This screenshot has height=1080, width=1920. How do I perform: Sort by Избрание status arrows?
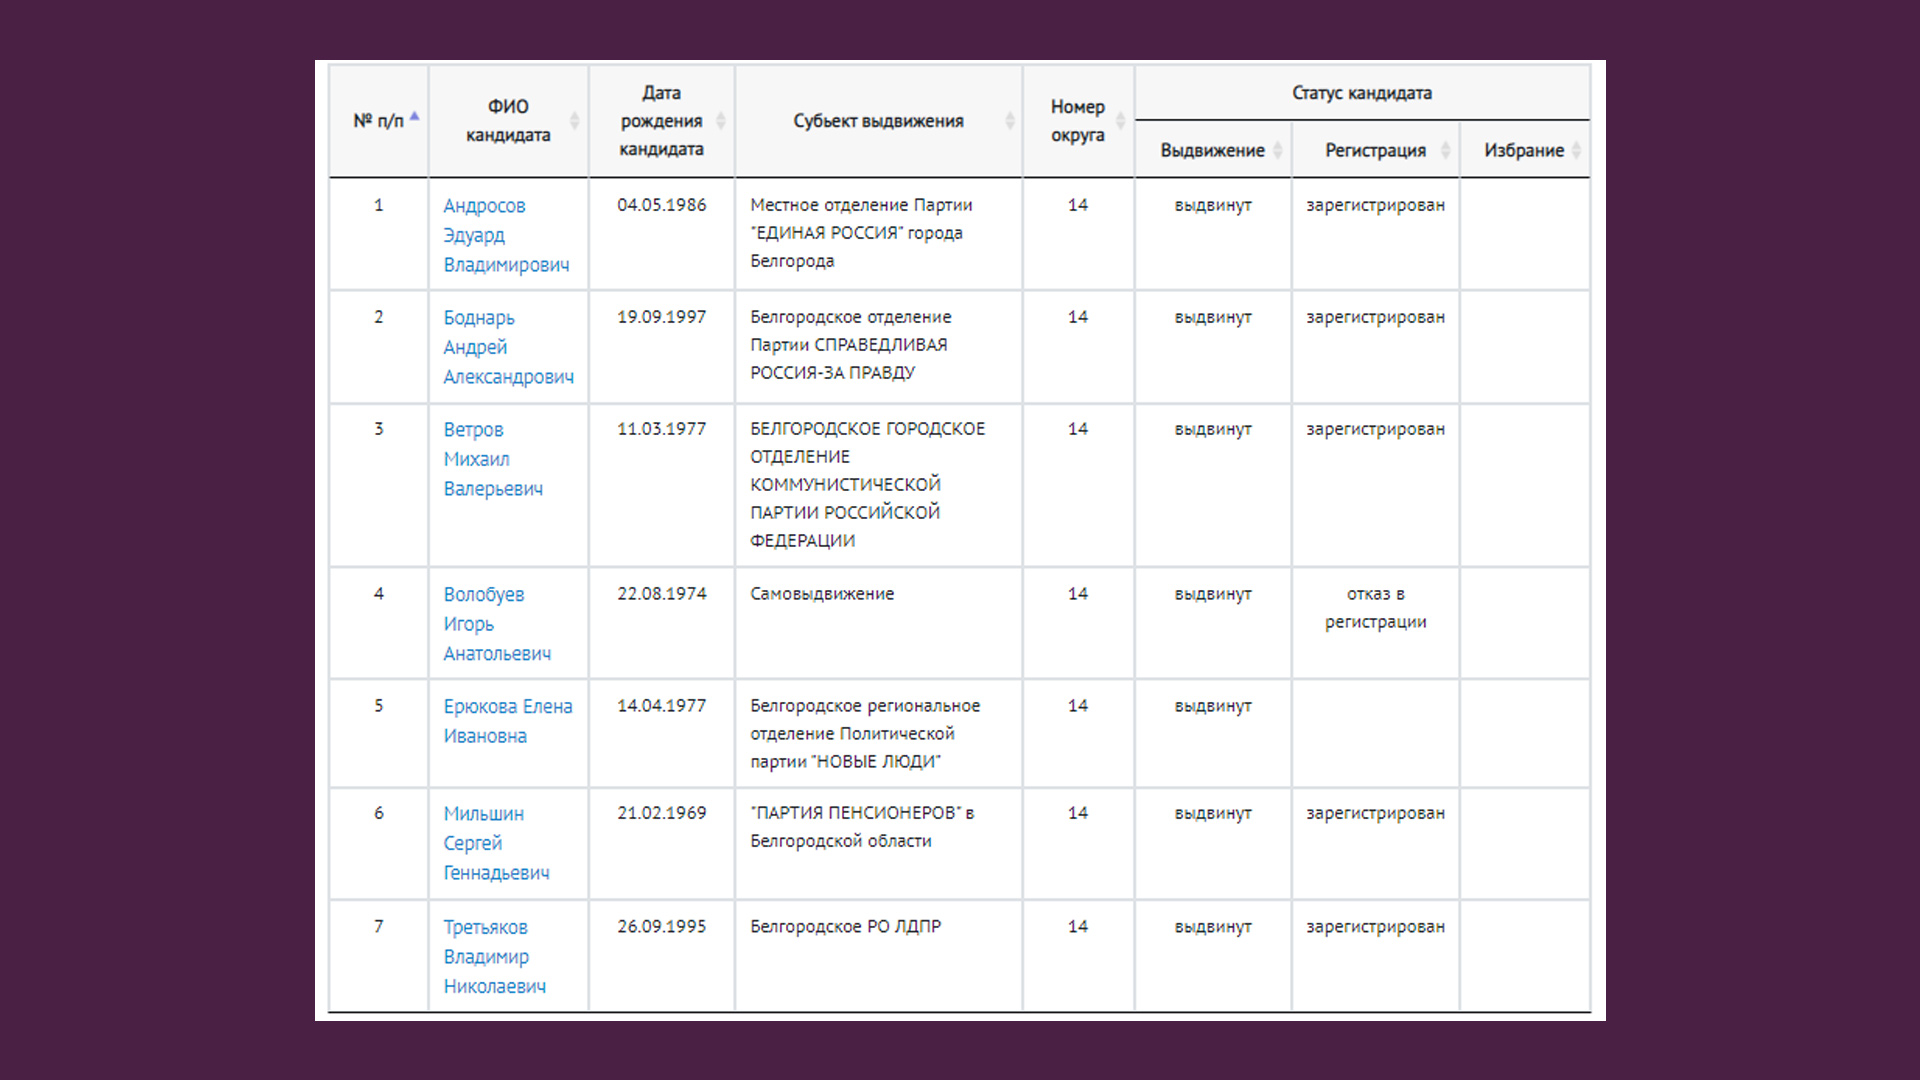(x=1576, y=150)
